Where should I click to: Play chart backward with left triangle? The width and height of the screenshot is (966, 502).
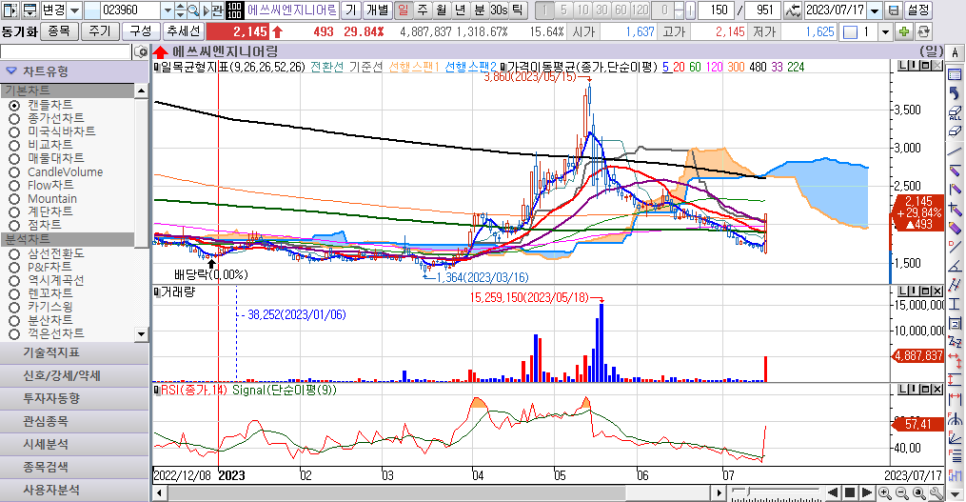(833, 493)
